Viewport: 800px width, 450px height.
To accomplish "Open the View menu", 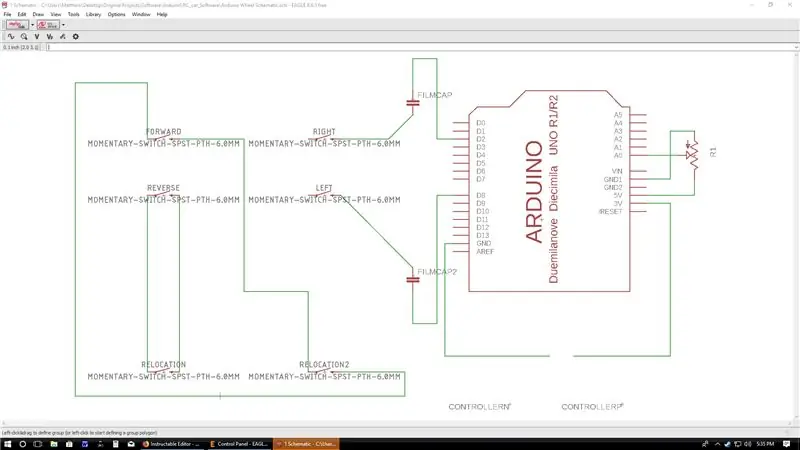I will tap(56, 14).
